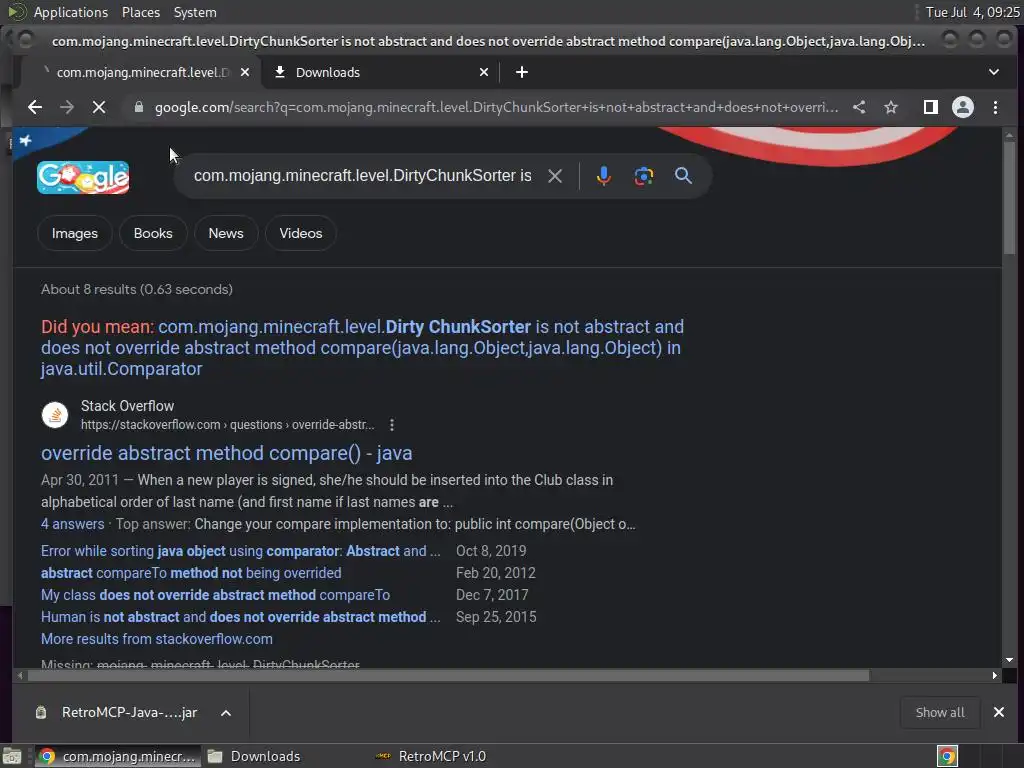Start voice search with microphone
This screenshot has width=1024, height=768.
(603, 176)
